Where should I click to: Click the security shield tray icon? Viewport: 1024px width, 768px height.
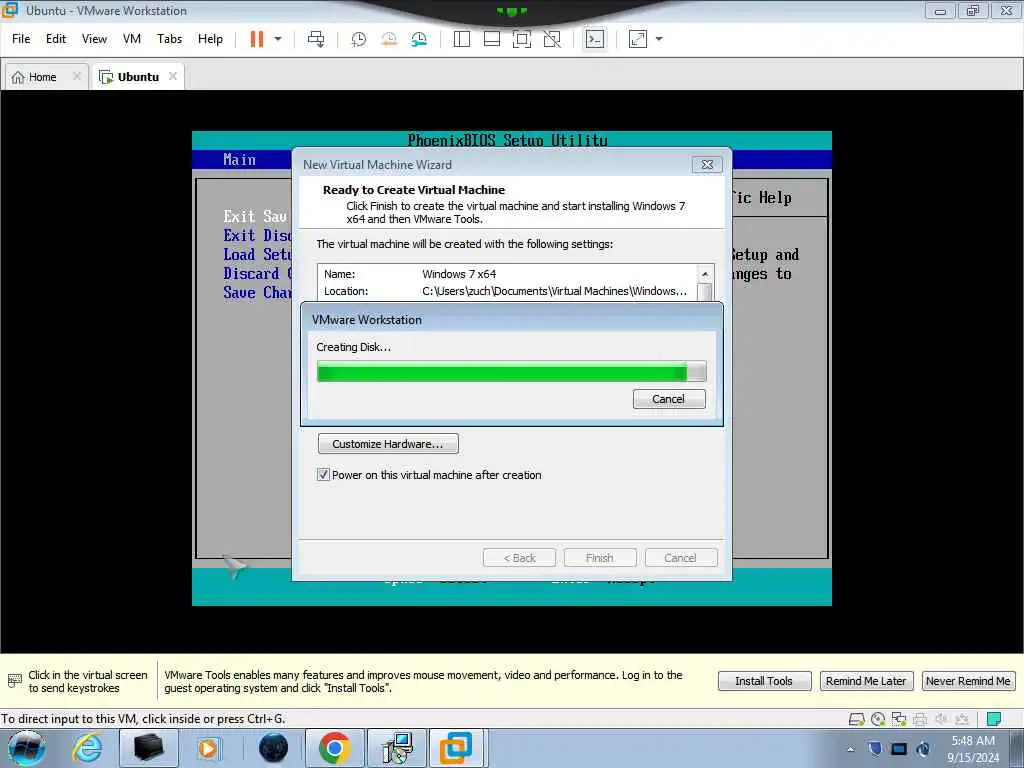[x=875, y=749]
